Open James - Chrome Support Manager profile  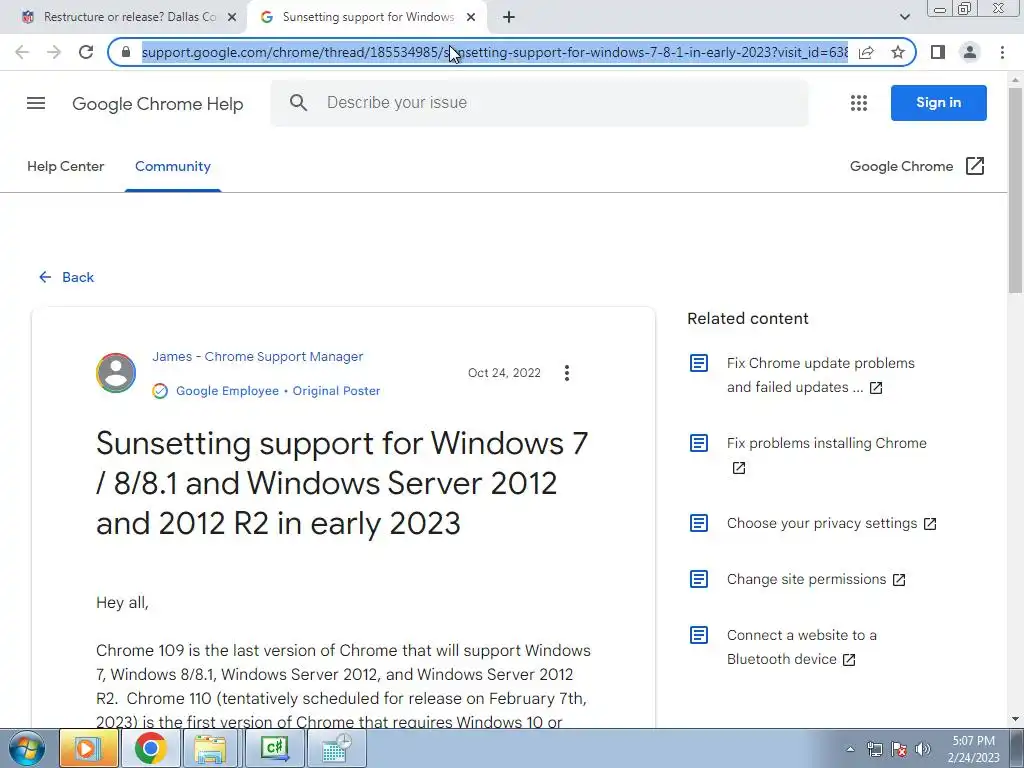tap(257, 357)
